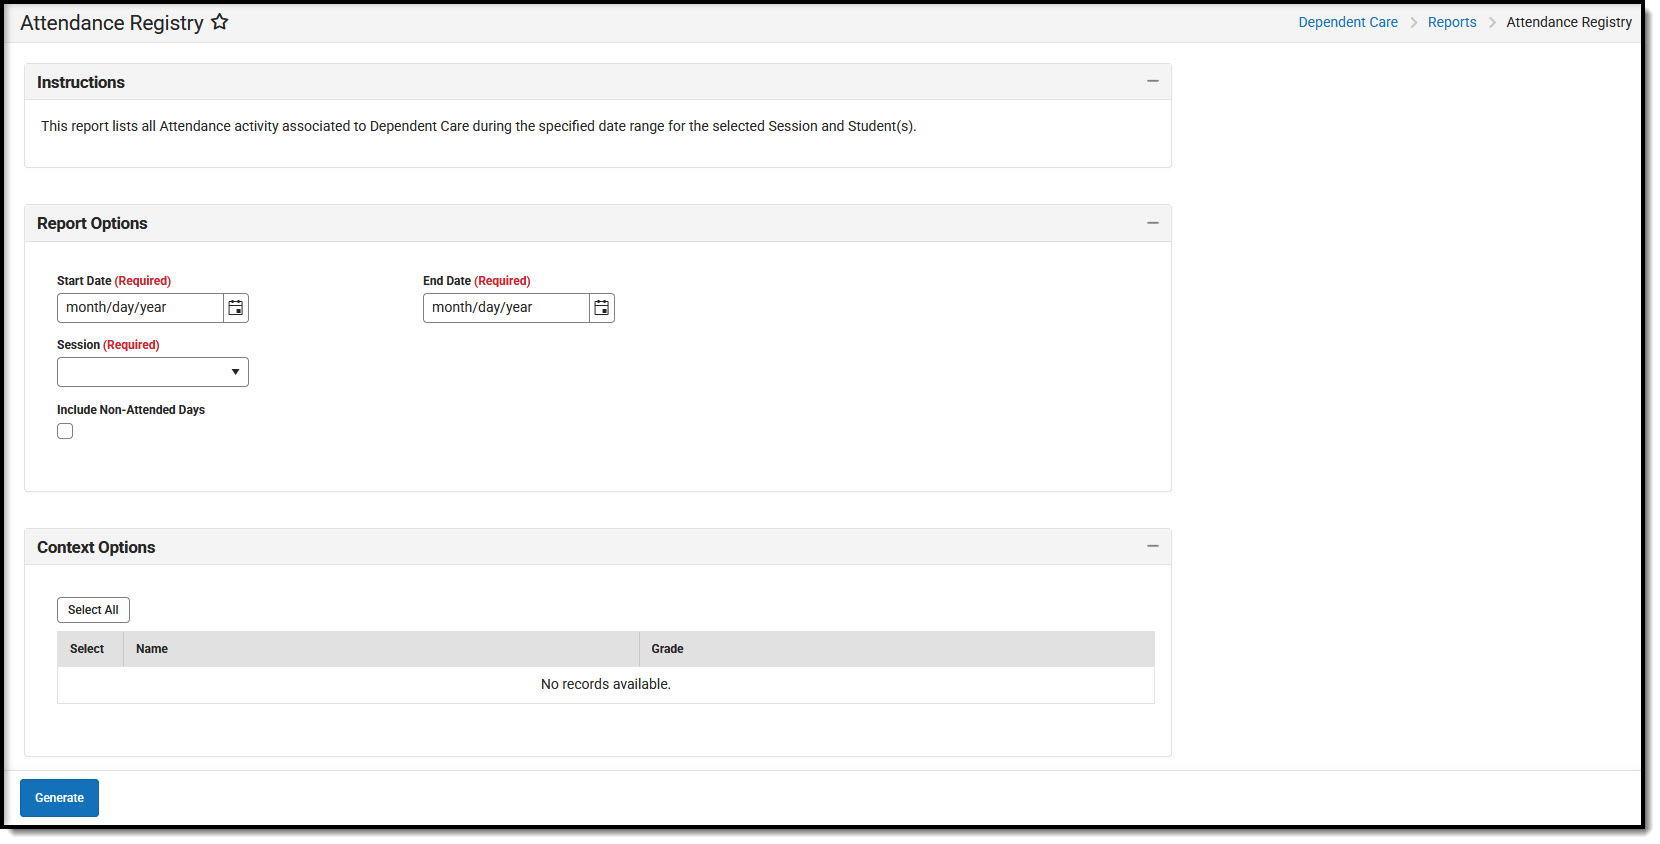The width and height of the screenshot is (1660, 844).
Task: Navigate to the Reports breadcrumb
Action: click(1452, 22)
